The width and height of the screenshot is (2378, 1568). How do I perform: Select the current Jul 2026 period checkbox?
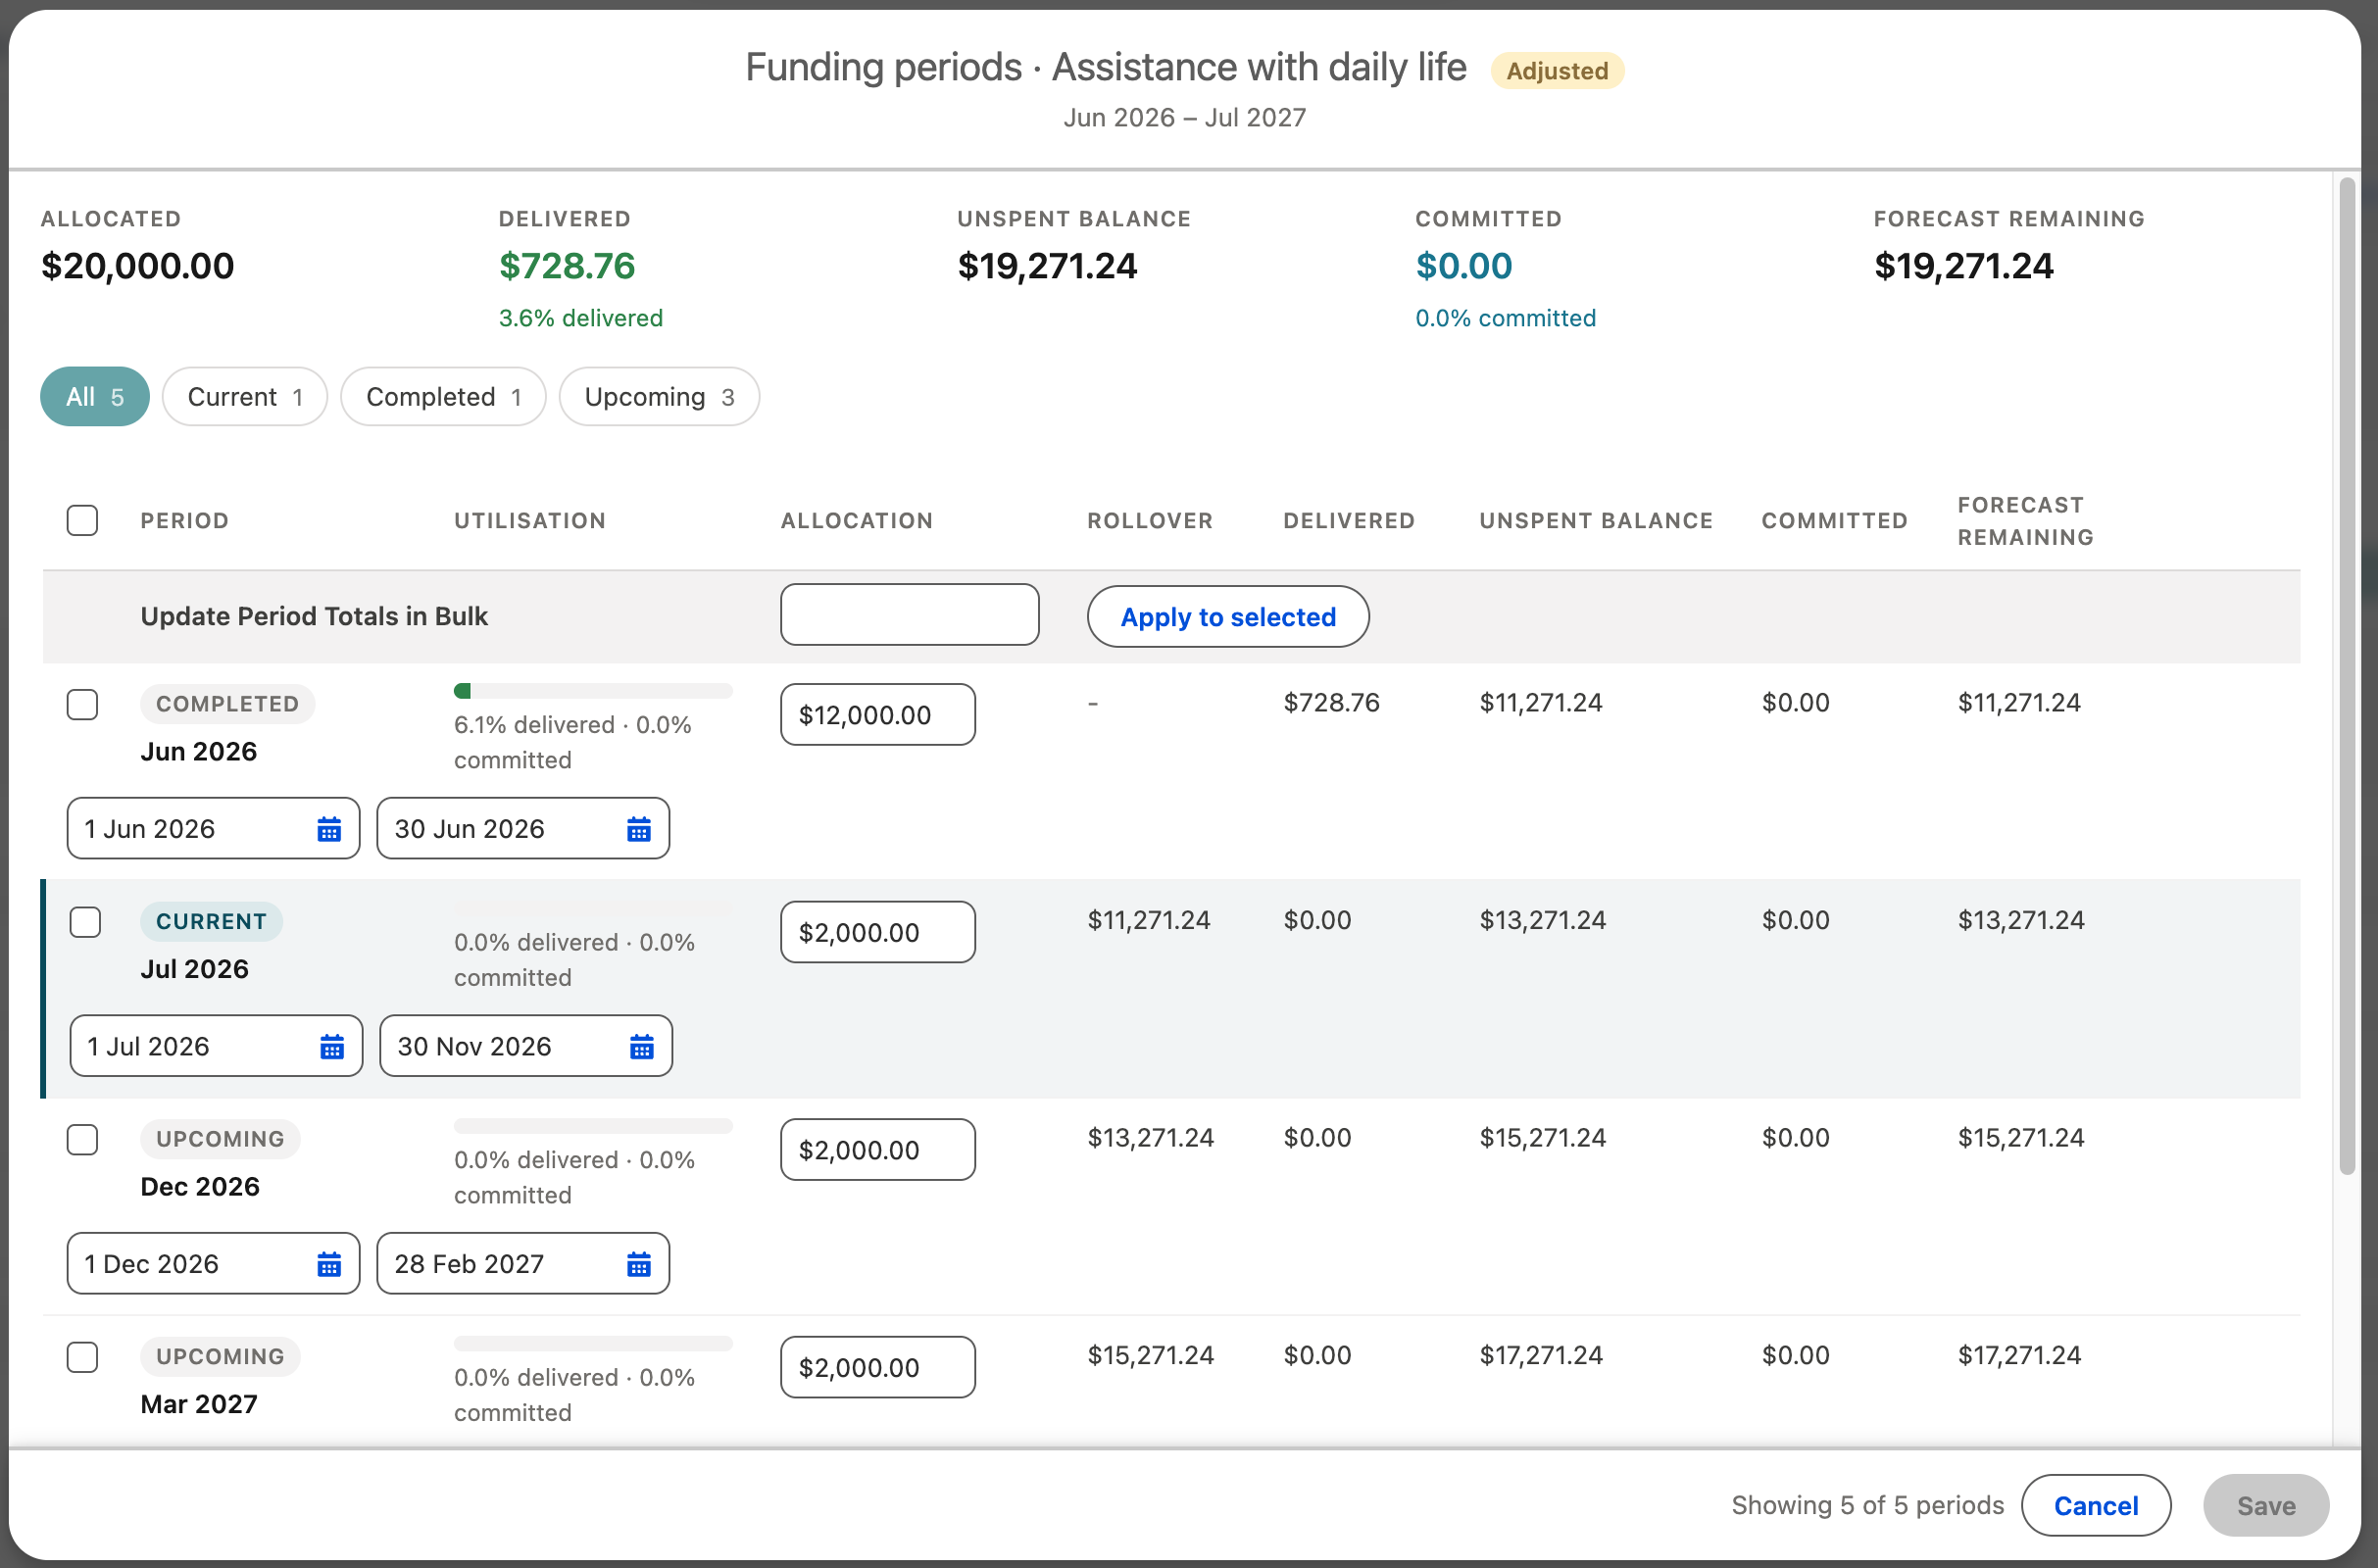tap(85, 922)
